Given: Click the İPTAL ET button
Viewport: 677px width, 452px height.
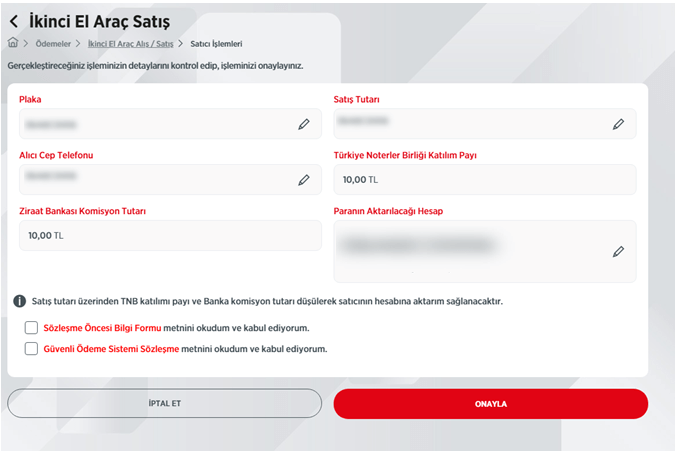Looking at the screenshot, I should [165, 403].
